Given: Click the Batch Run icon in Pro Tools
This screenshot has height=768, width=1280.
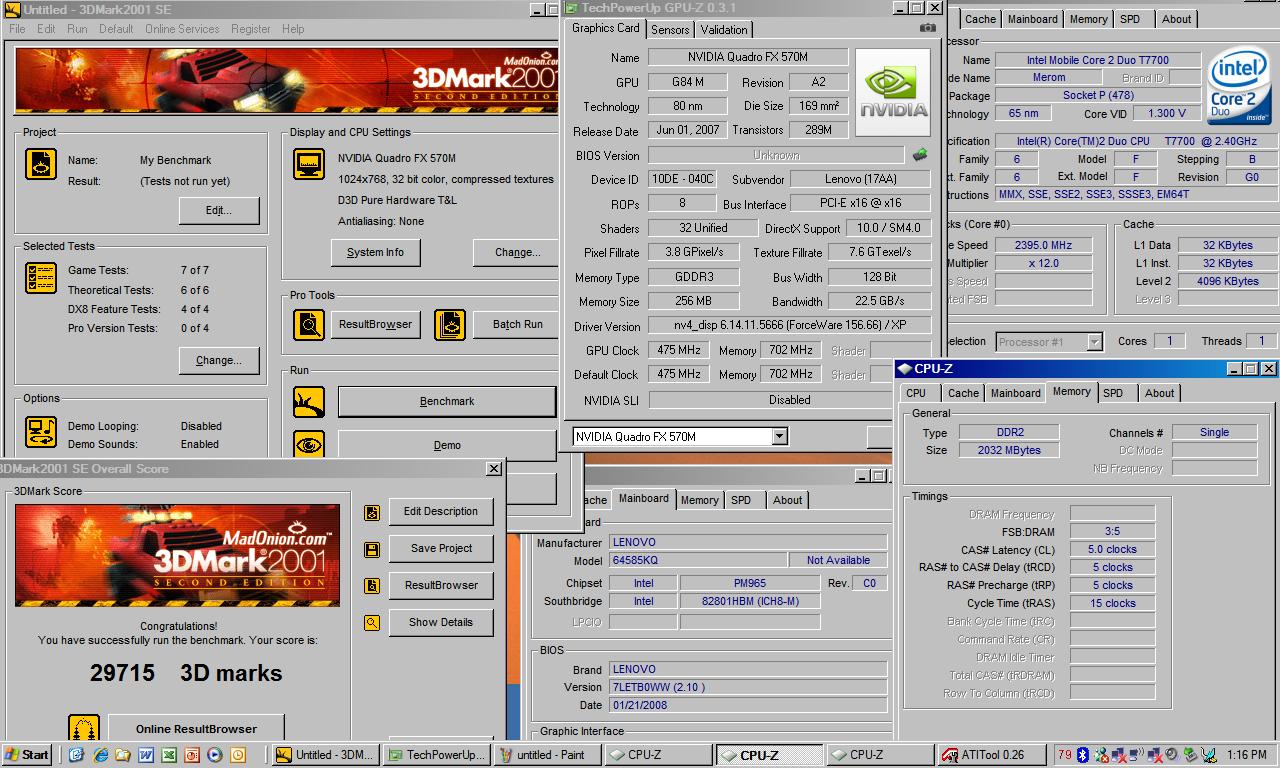Looking at the screenshot, I should point(450,325).
